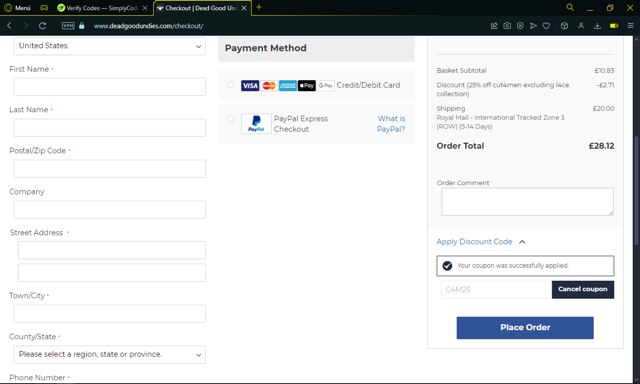Close the Checkout tab
The height and width of the screenshot is (384, 640).
244,8
